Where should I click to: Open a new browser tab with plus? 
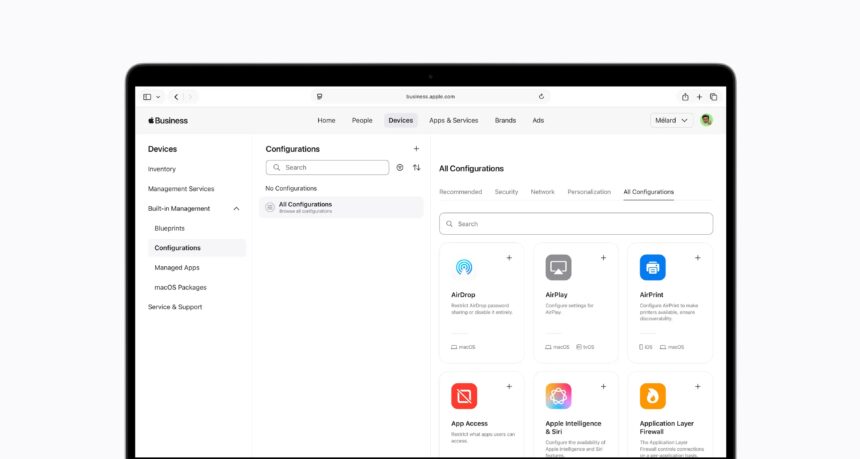(699, 97)
